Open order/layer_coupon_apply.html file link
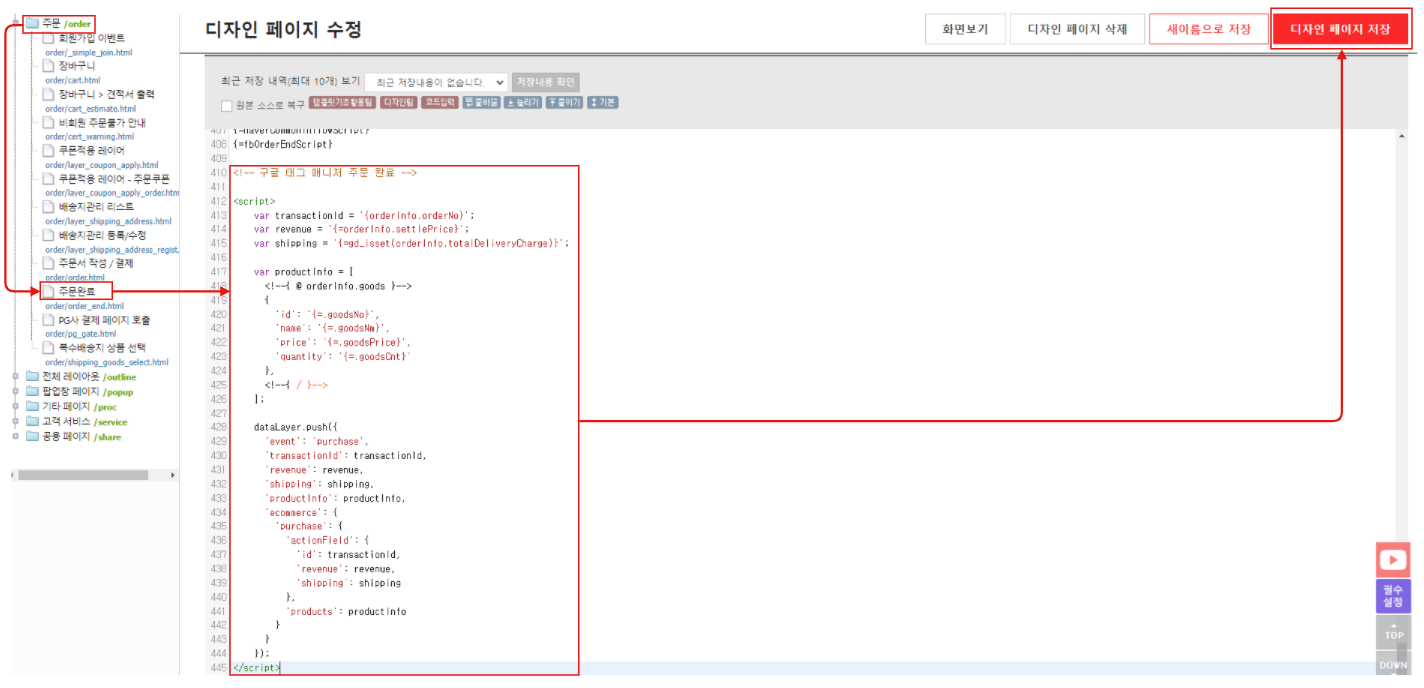 pyautogui.click(x=101, y=165)
